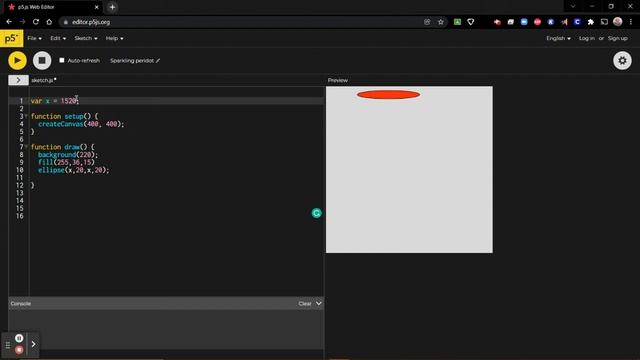Click the green extension icon in toolbar
640x360 pixels.
pyautogui.click(x=457, y=22)
